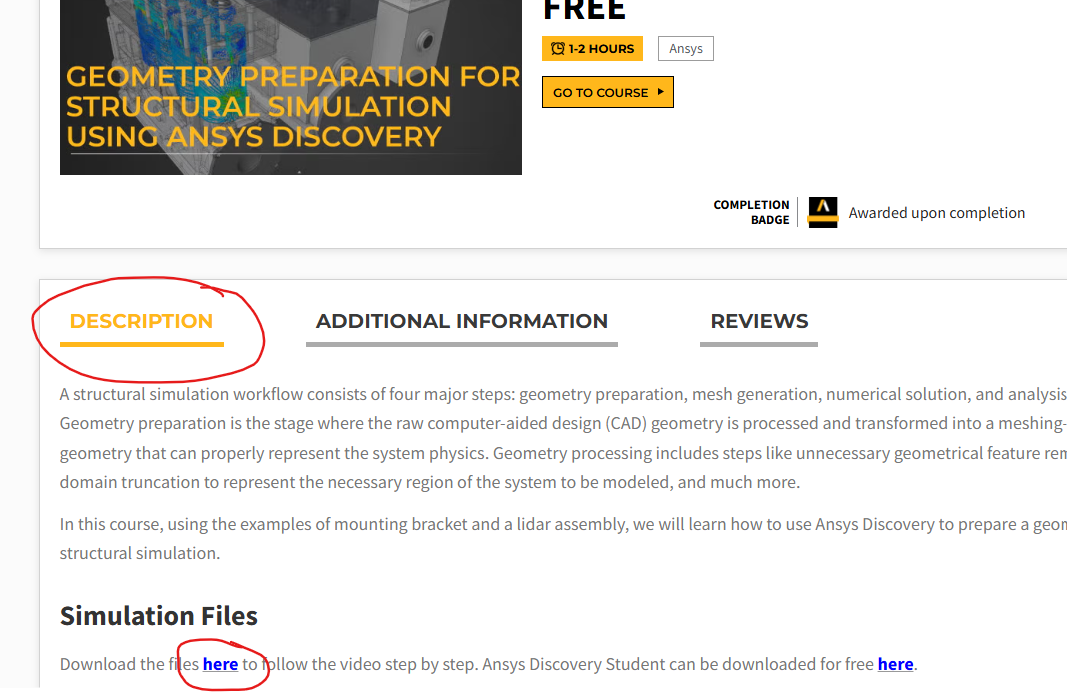Click the Simulation Files heading
The height and width of the screenshot is (693, 1067).
click(159, 616)
